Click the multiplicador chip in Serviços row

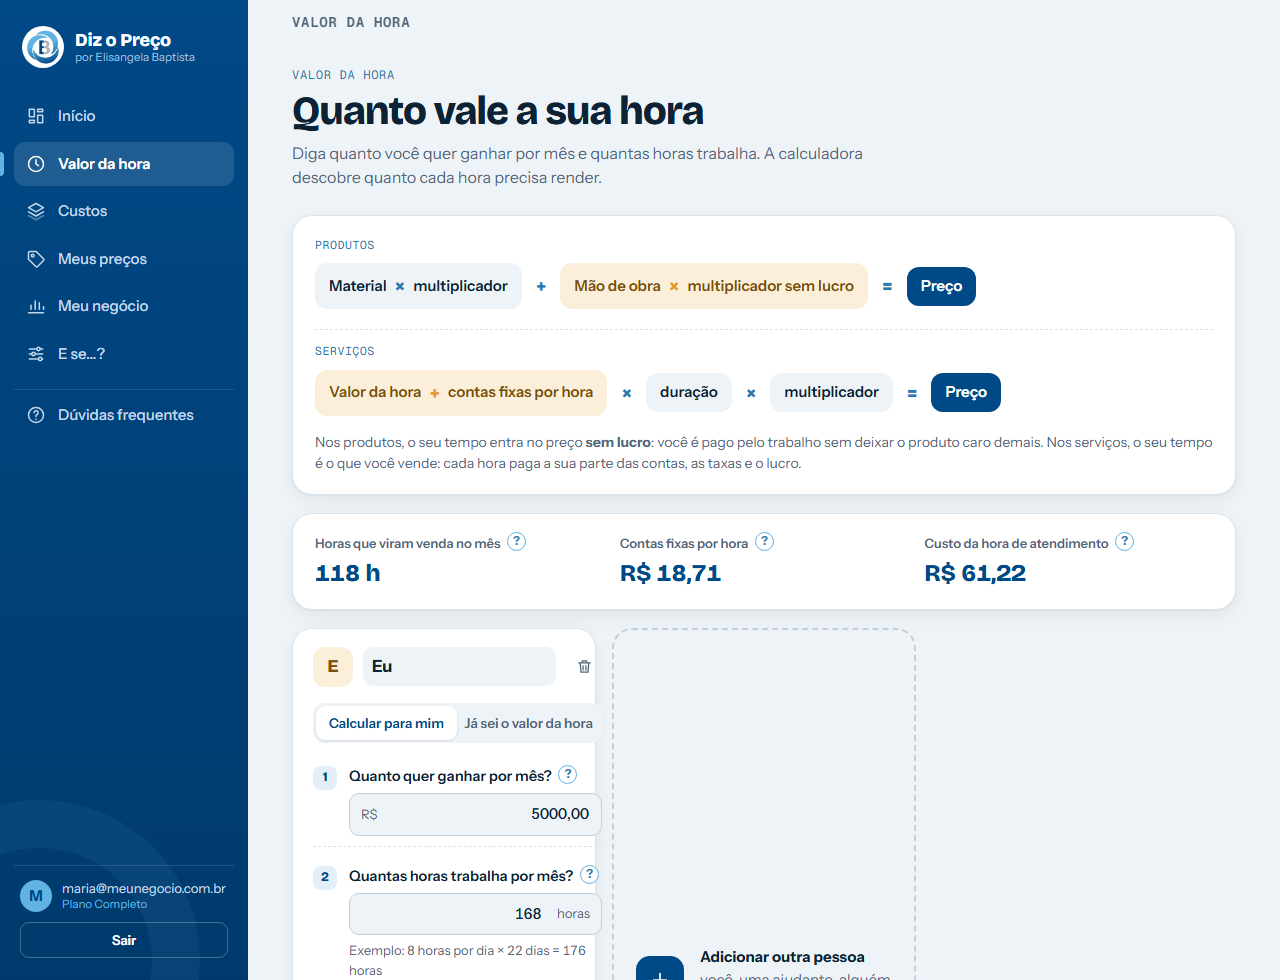[831, 392]
